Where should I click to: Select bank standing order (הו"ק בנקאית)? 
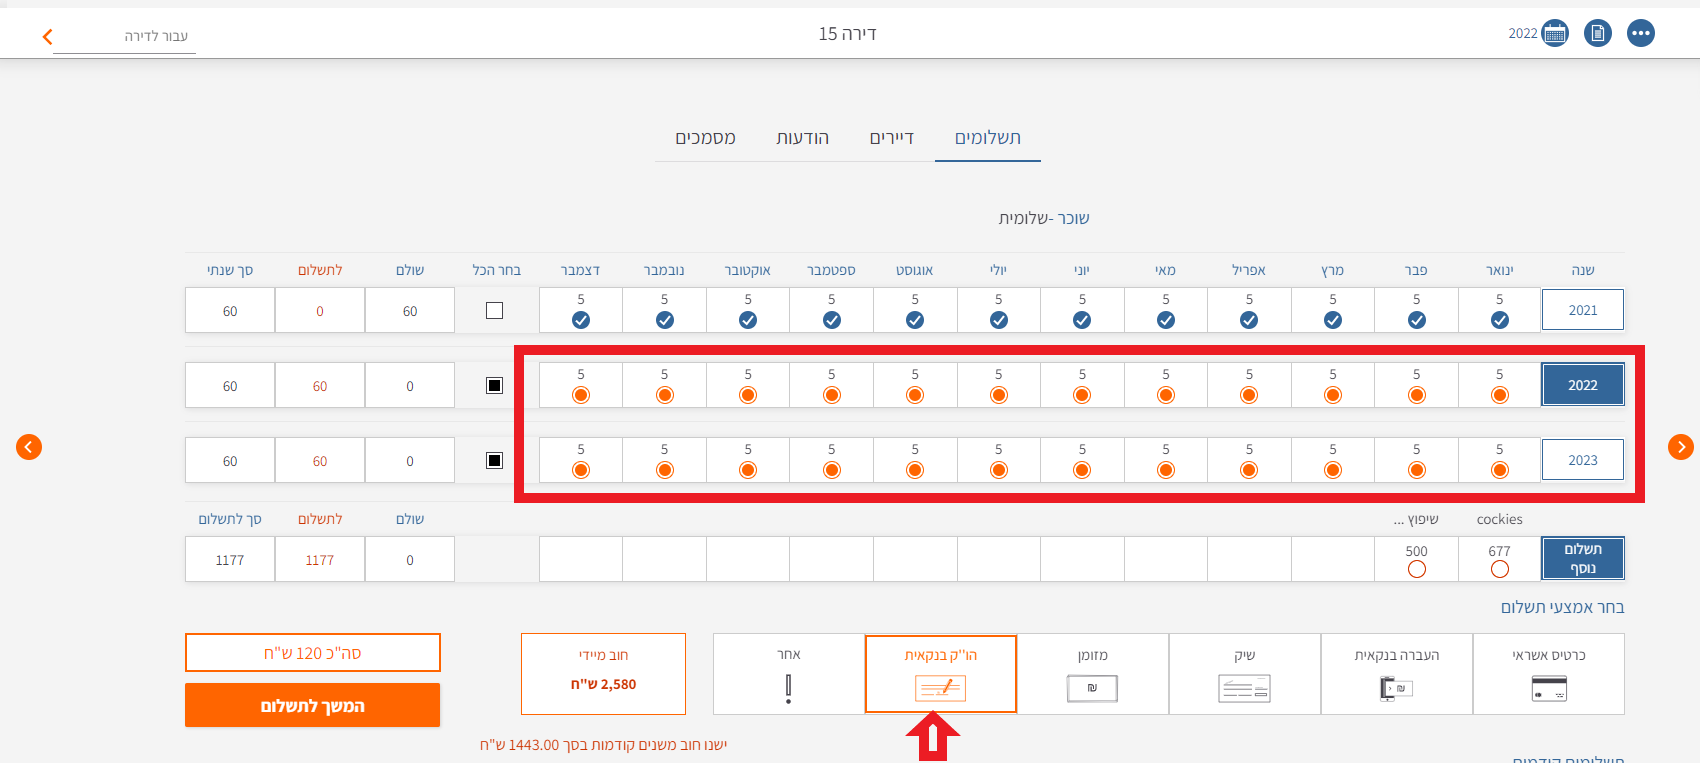pyautogui.click(x=940, y=674)
